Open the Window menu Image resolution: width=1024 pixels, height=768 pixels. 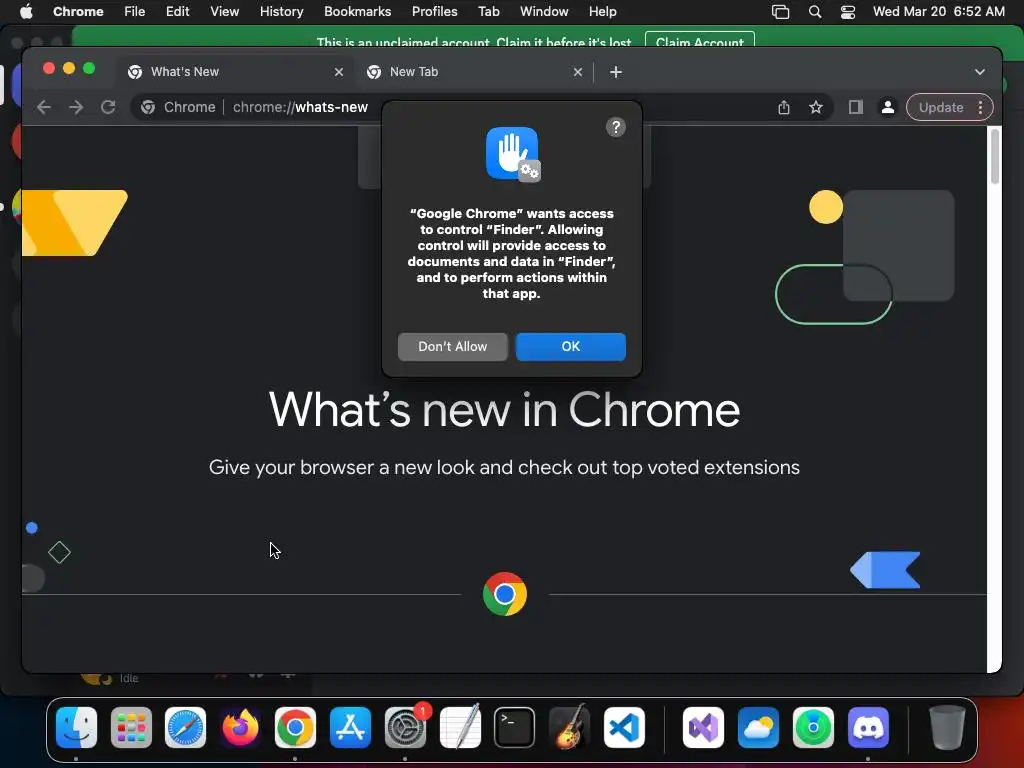tap(544, 12)
